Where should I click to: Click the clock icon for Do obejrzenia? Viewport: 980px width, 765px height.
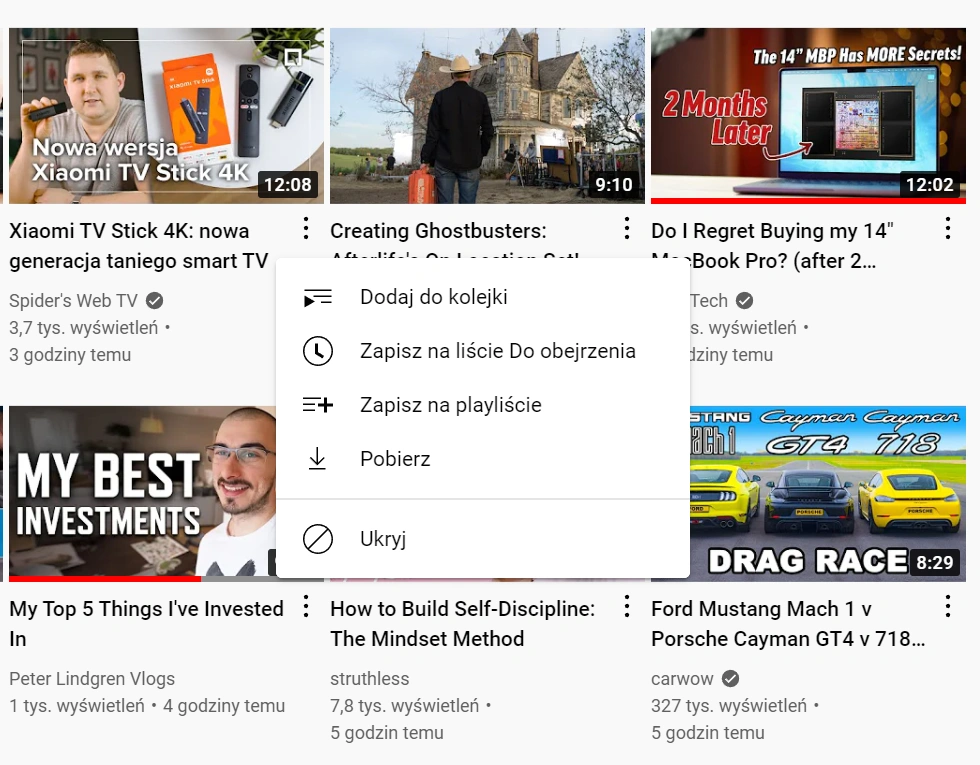(318, 351)
